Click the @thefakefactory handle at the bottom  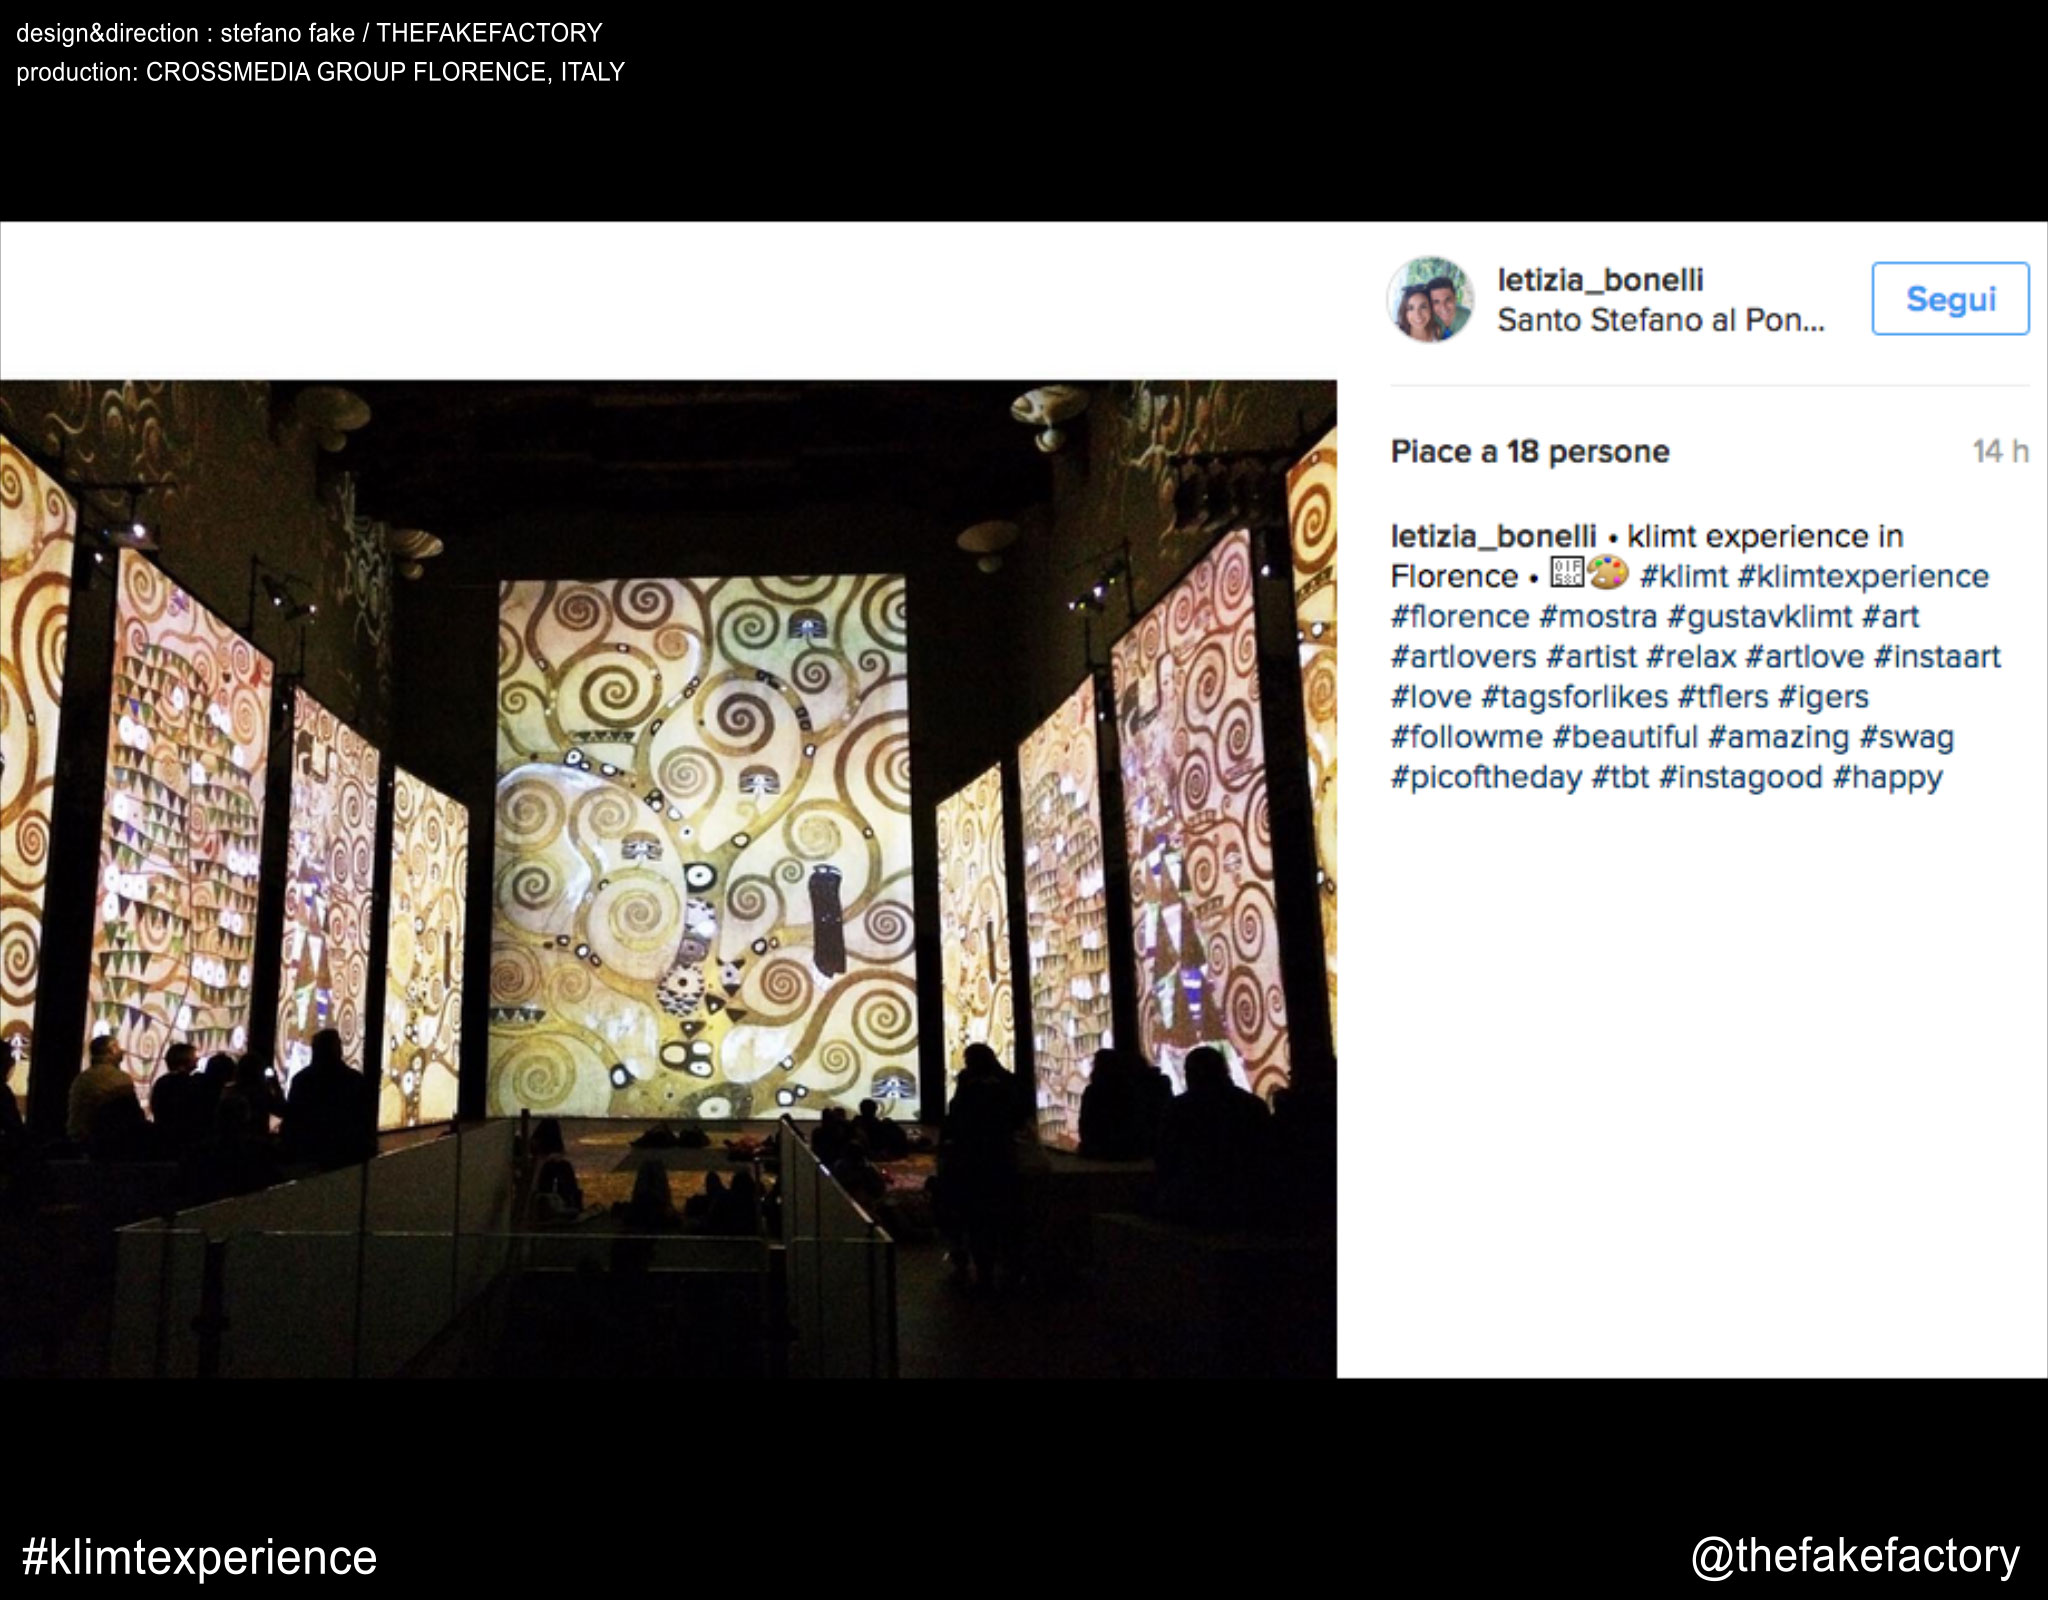pyautogui.click(x=1855, y=1556)
